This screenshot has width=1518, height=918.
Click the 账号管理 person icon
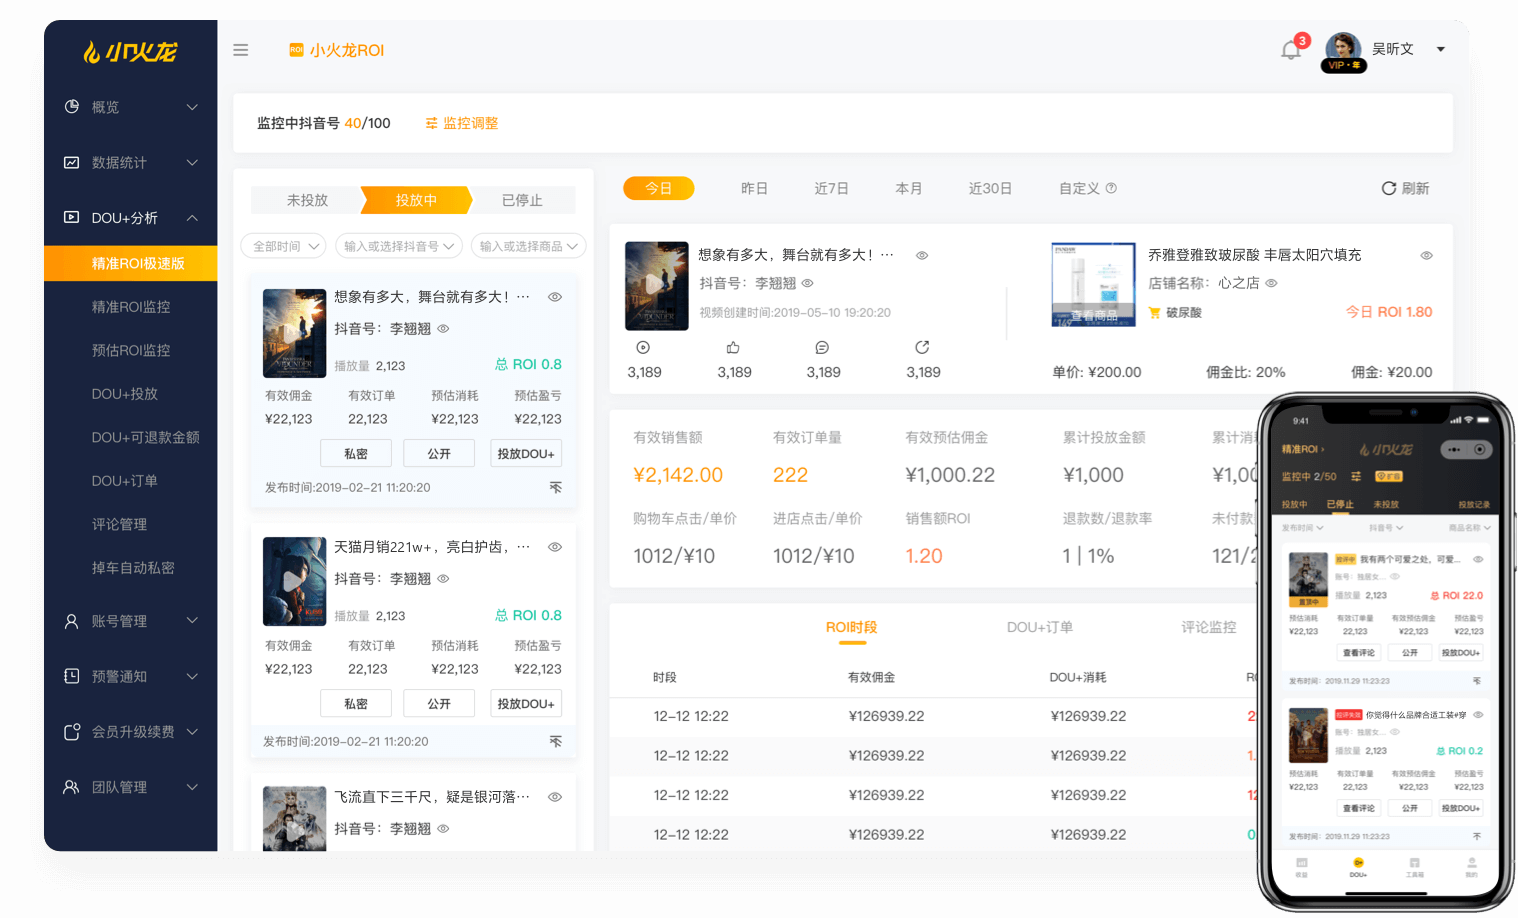point(71,621)
